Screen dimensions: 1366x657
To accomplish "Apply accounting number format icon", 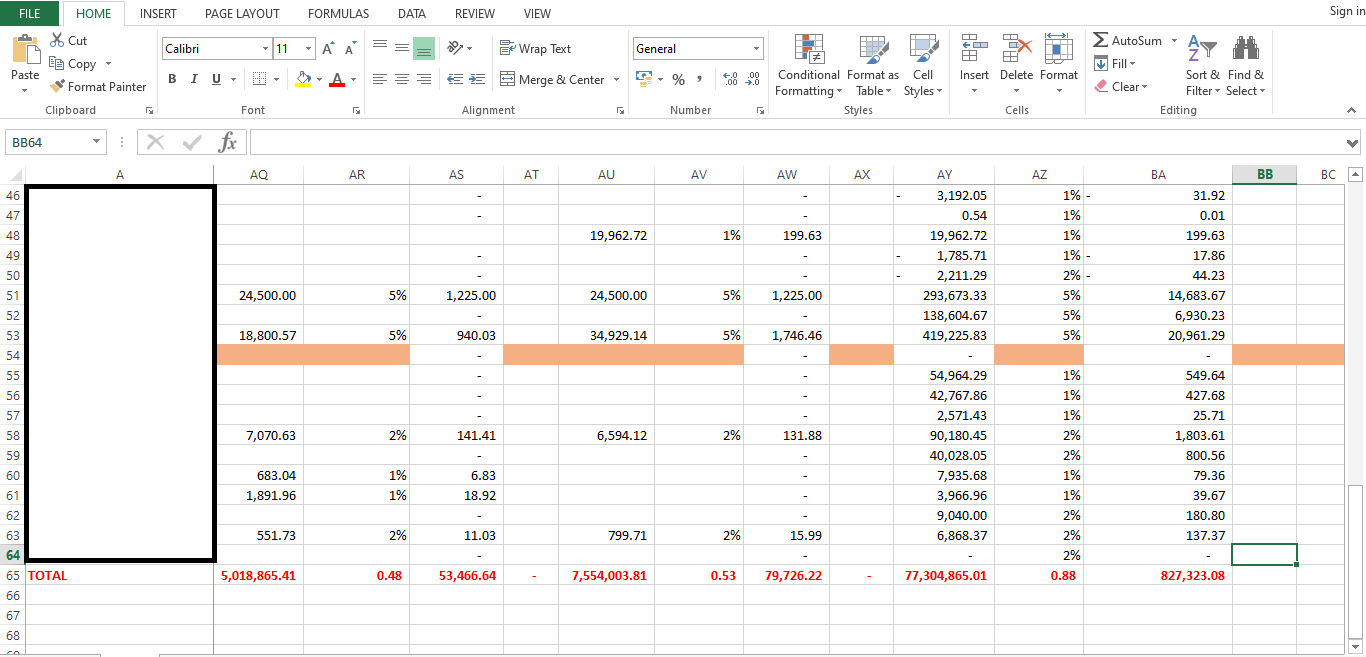I will pyautogui.click(x=643, y=79).
